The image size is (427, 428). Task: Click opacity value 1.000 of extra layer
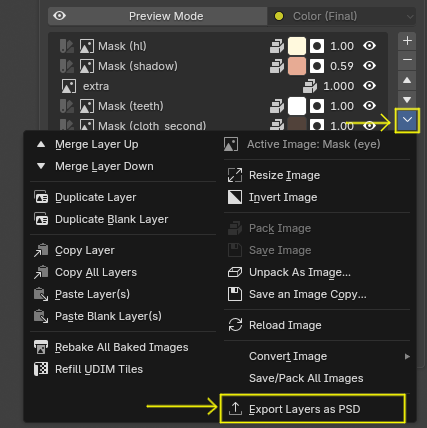coord(339,86)
